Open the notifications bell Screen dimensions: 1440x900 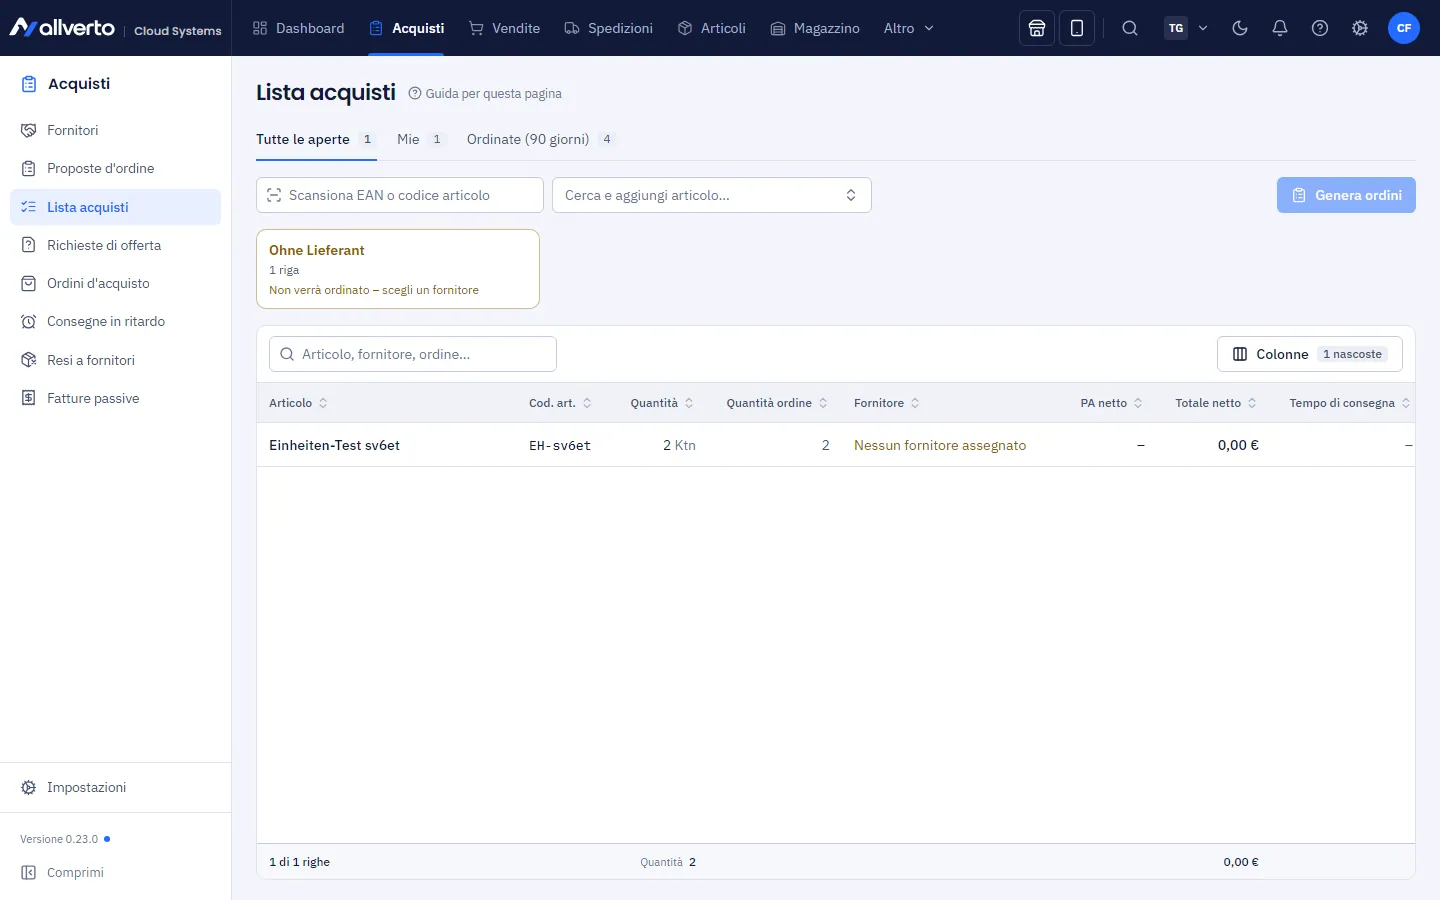[x=1280, y=28]
